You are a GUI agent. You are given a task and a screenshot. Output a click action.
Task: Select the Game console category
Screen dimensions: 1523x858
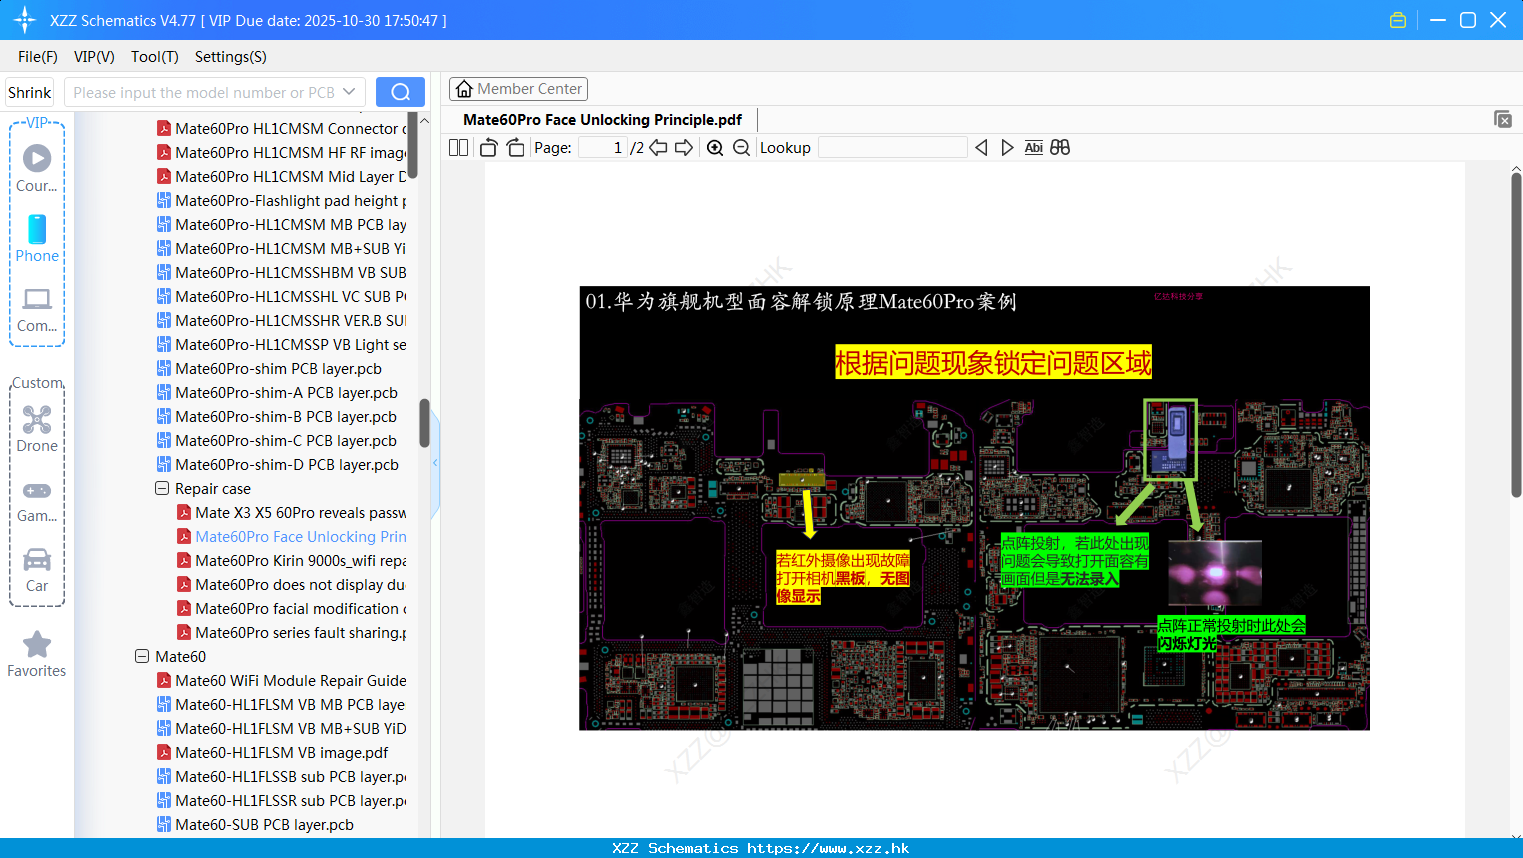(x=37, y=500)
